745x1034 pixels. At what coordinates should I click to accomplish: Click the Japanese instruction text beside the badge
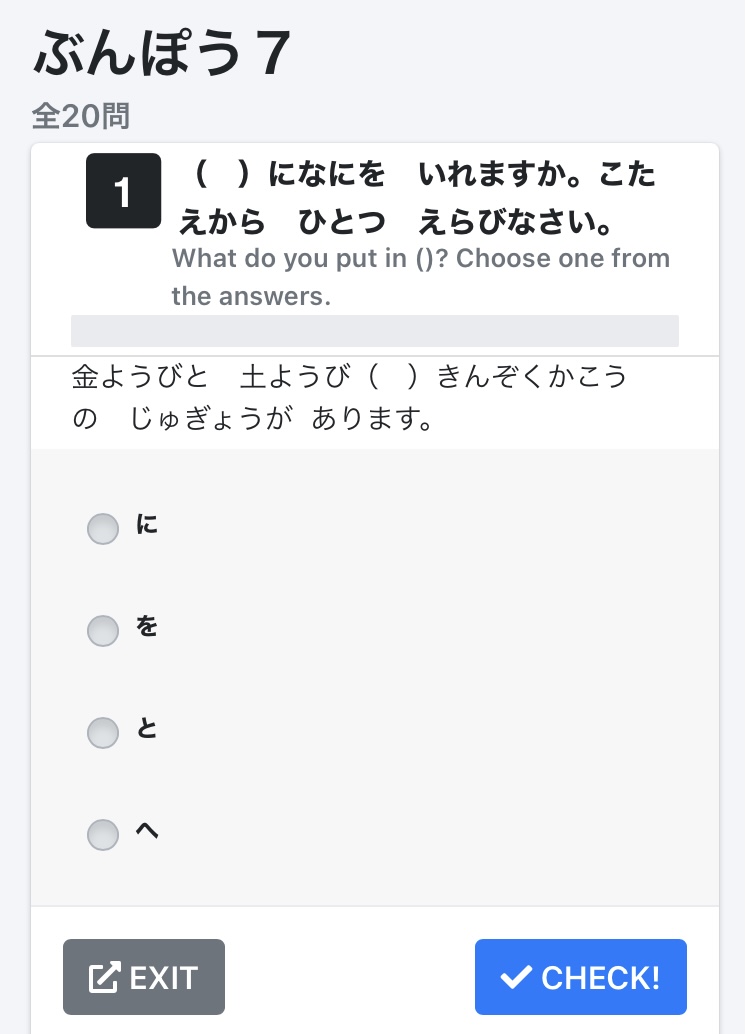click(x=417, y=198)
